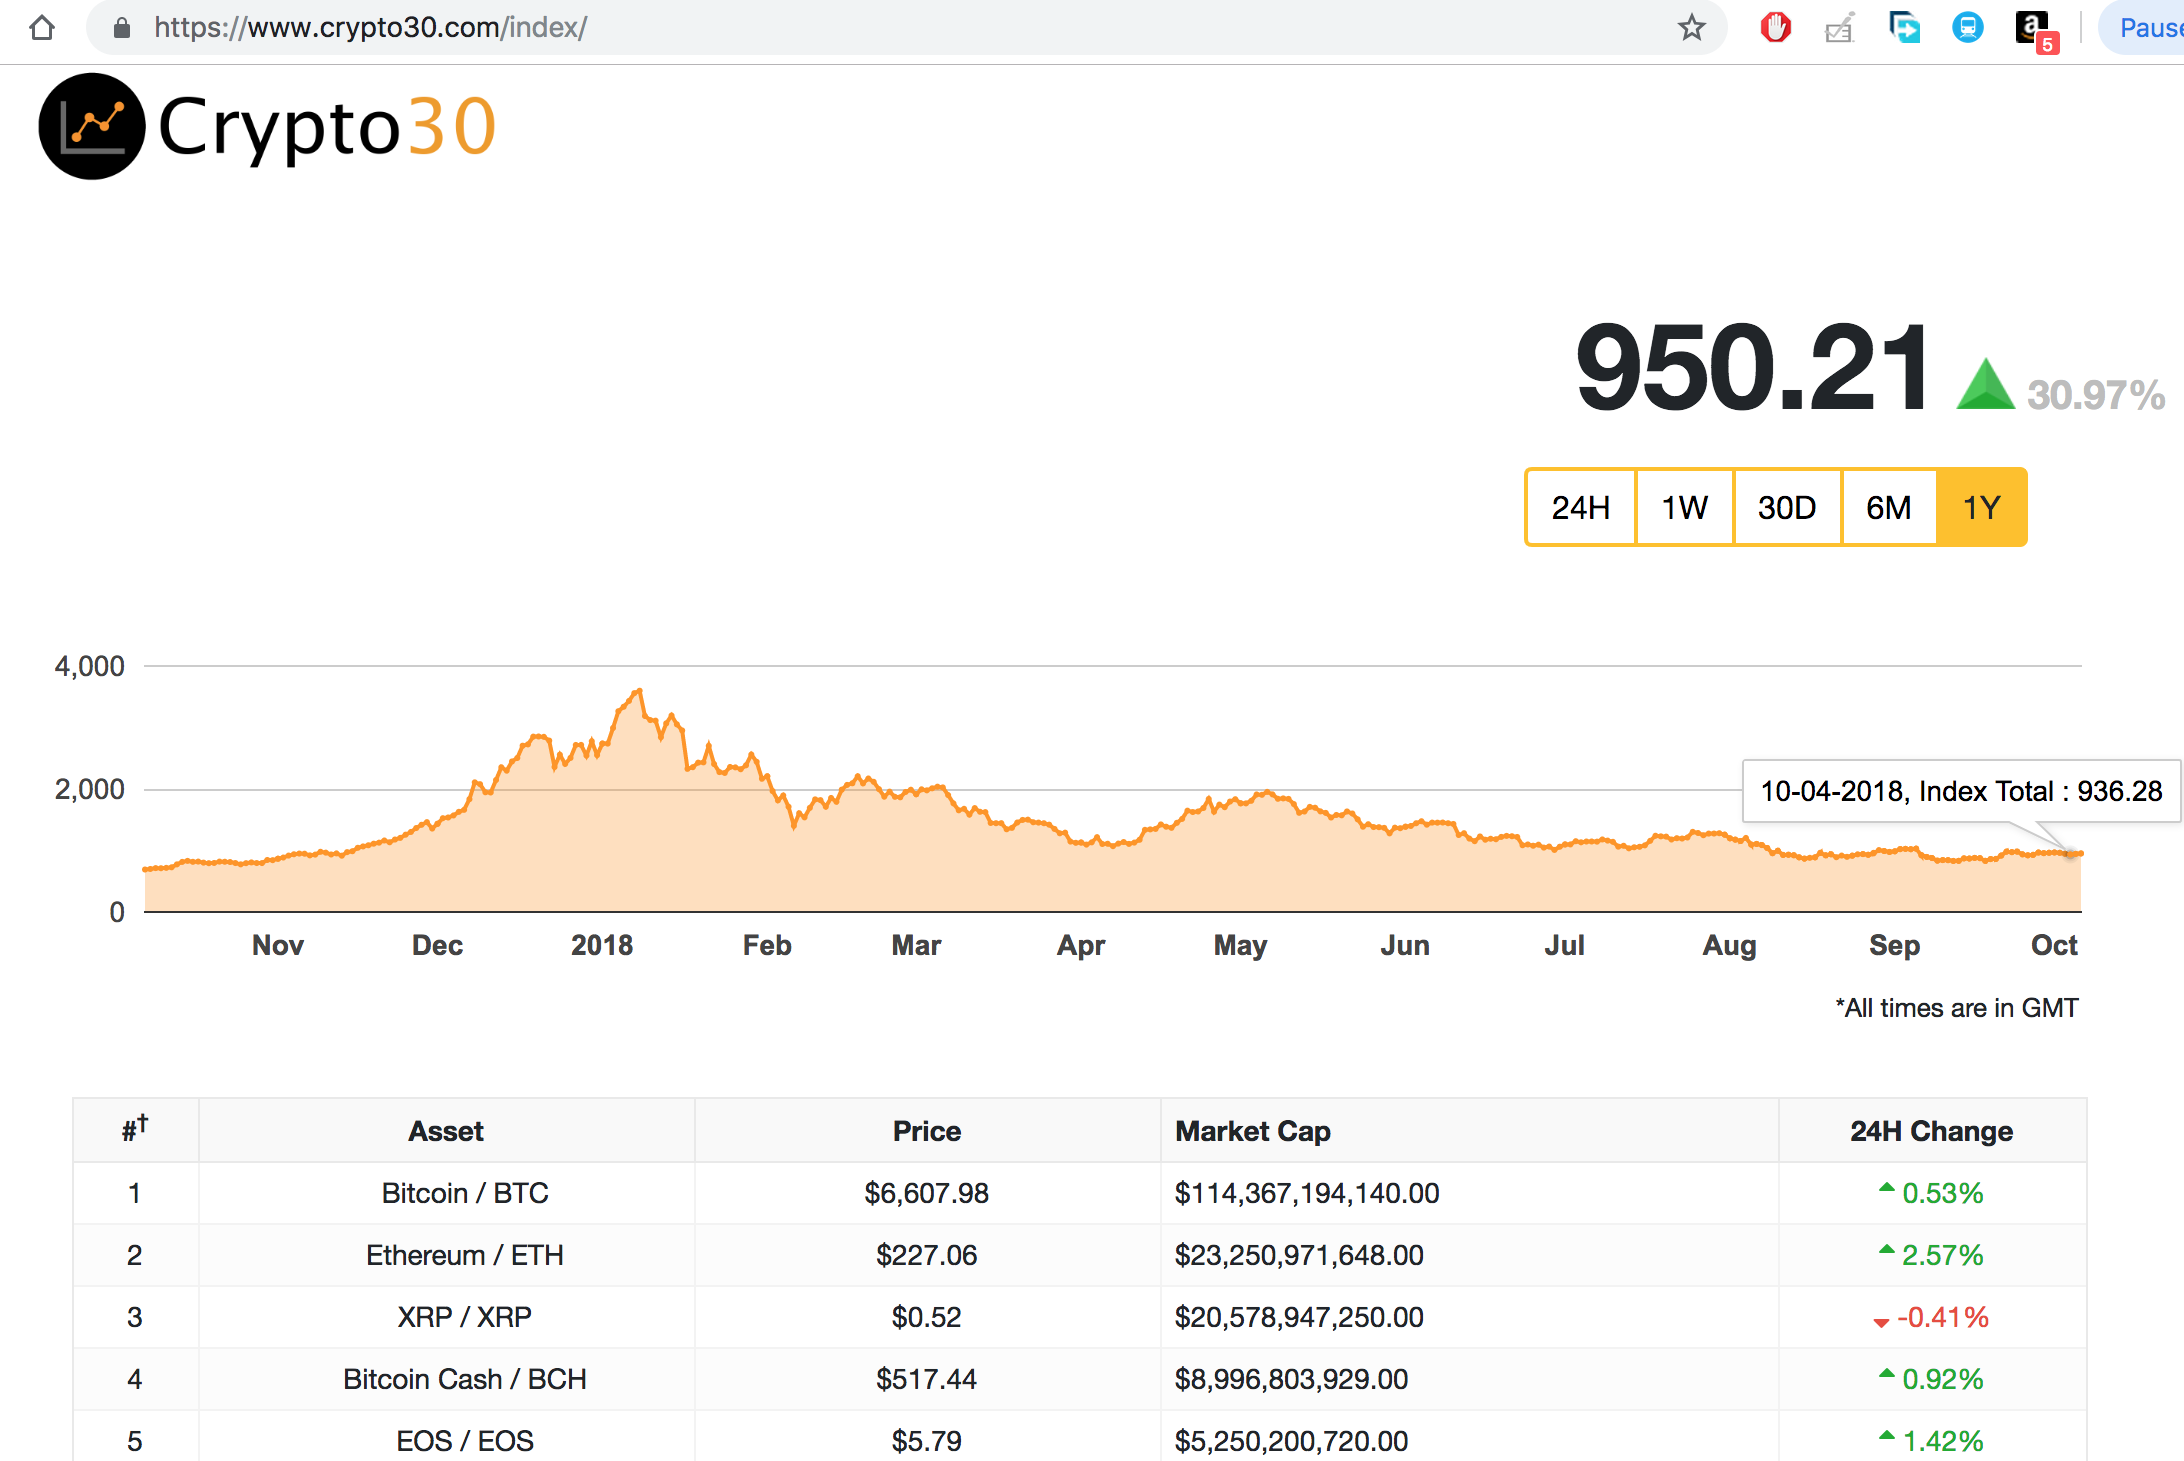Select the active 1Y range tab

[1981, 507]
